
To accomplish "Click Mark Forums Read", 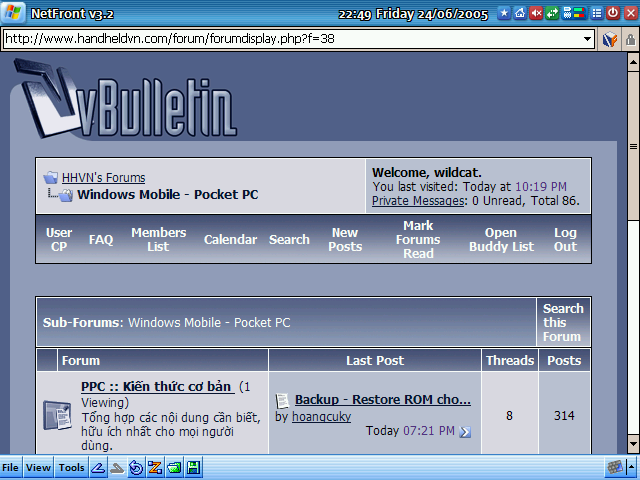I will (x=418, y=239).
